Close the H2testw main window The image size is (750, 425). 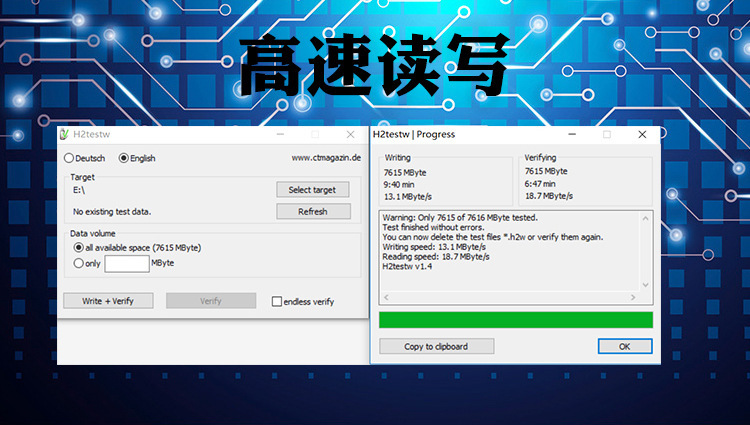(351, 135)
